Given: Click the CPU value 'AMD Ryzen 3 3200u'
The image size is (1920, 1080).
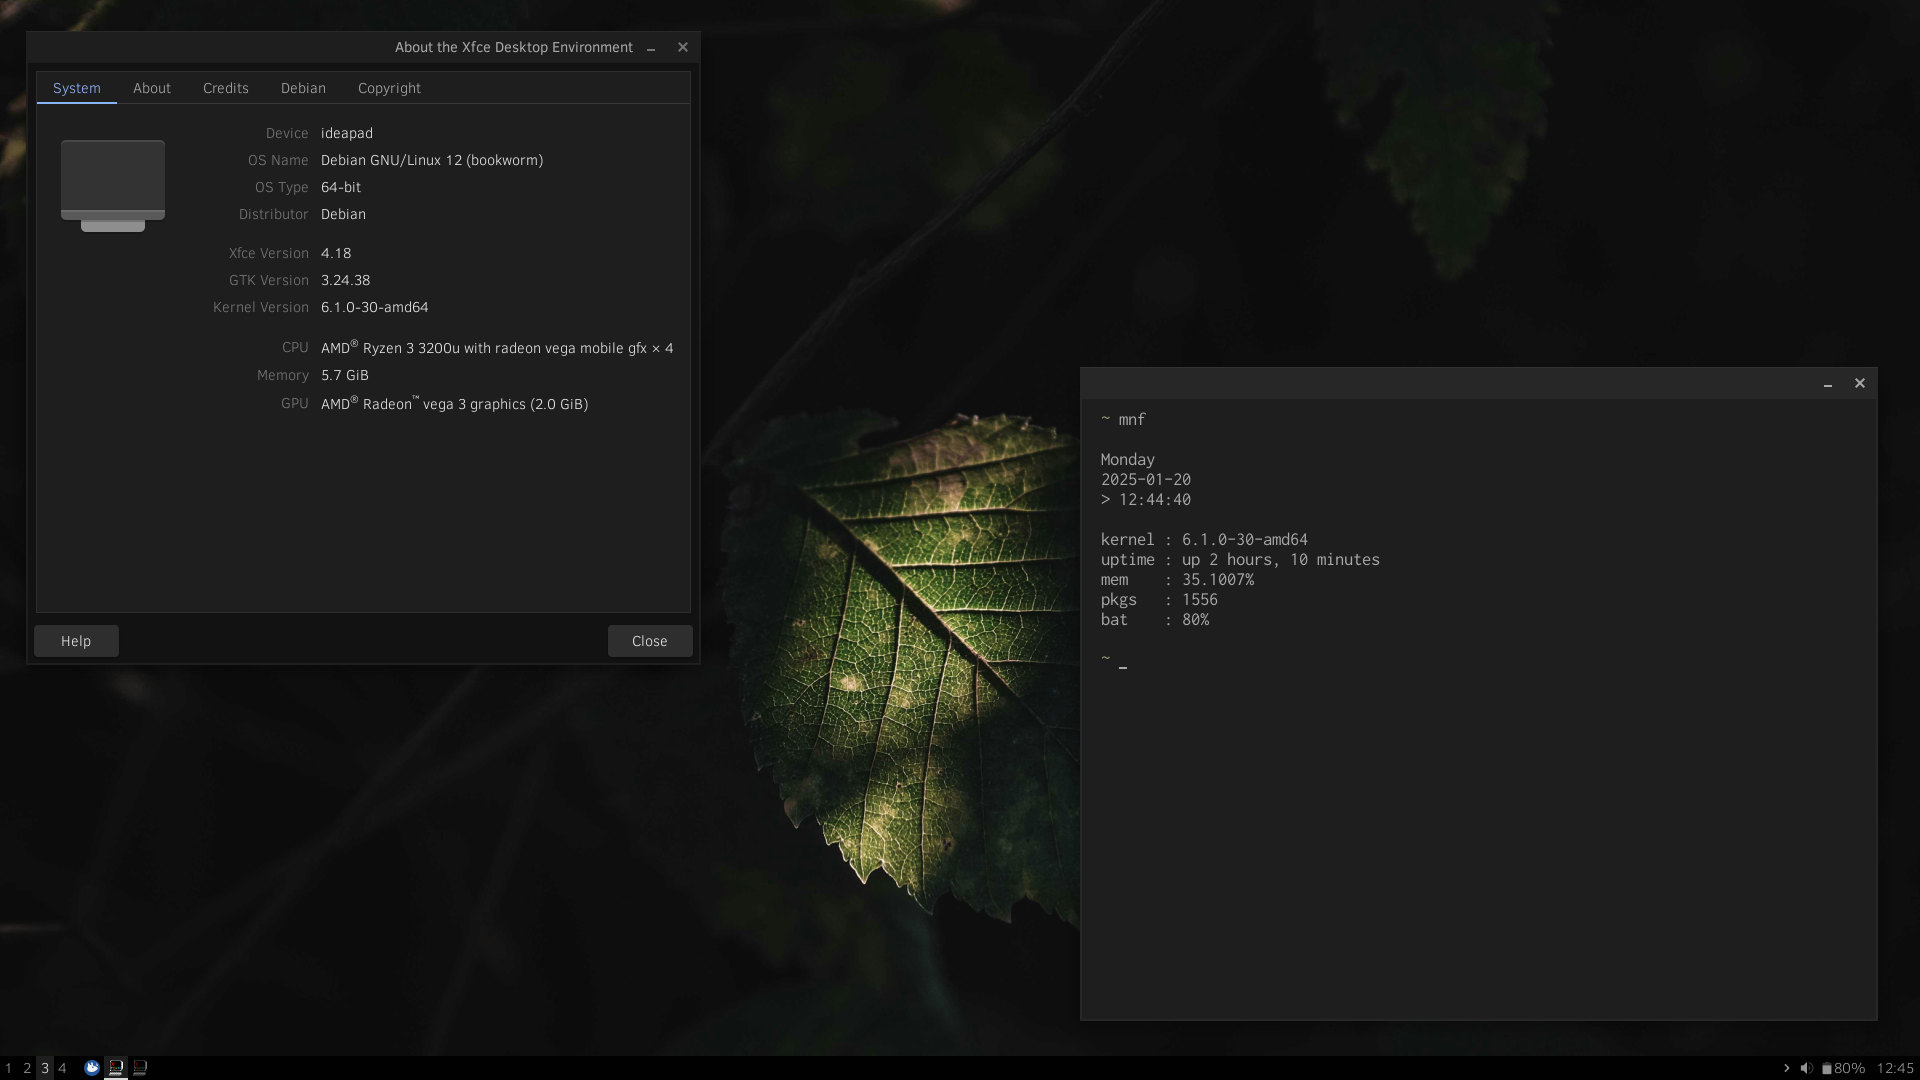Looking at the screenshot, I should click(497, 348).
